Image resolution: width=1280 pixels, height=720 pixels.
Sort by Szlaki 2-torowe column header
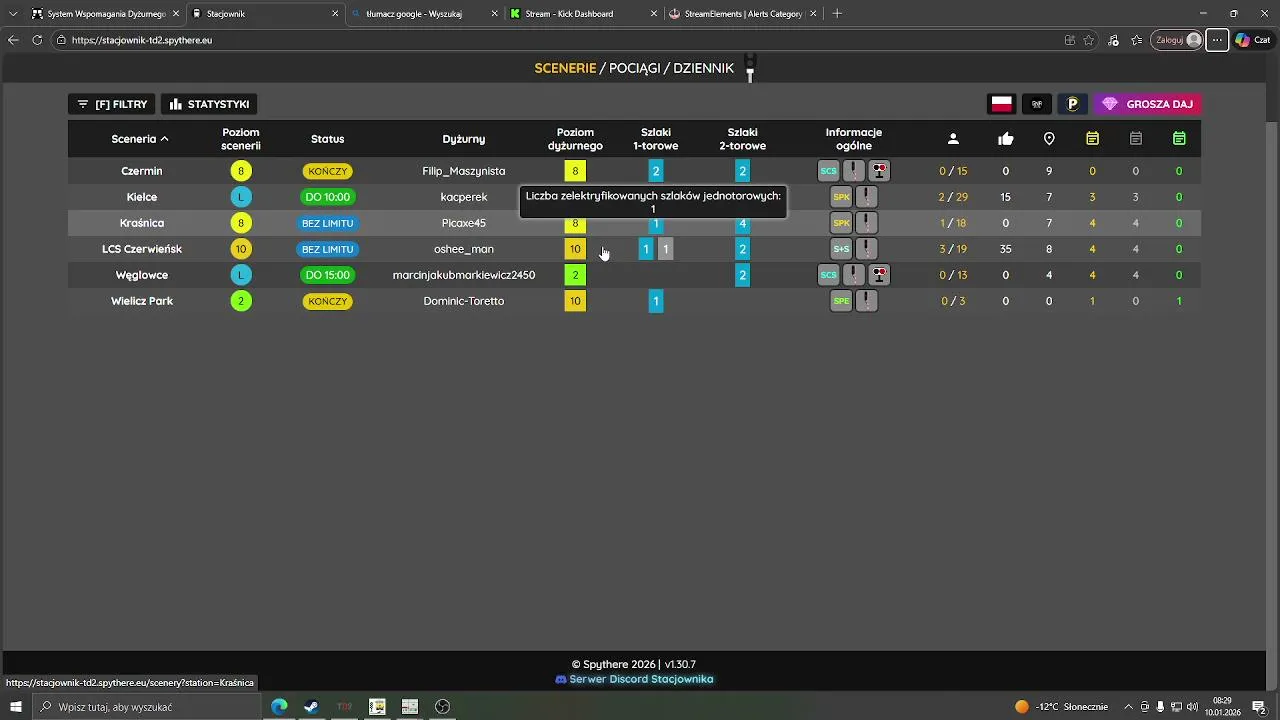tap(742, 139)
